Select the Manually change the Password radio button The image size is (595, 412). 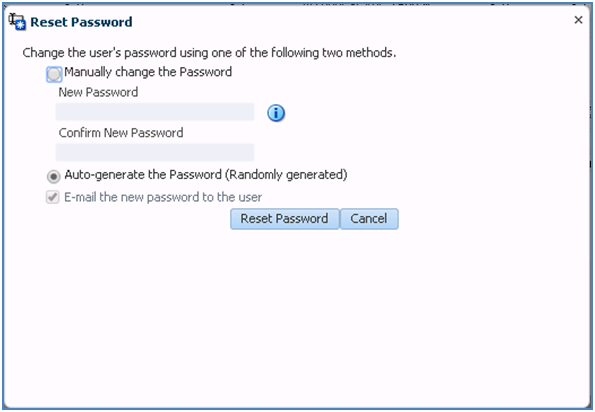54,74
